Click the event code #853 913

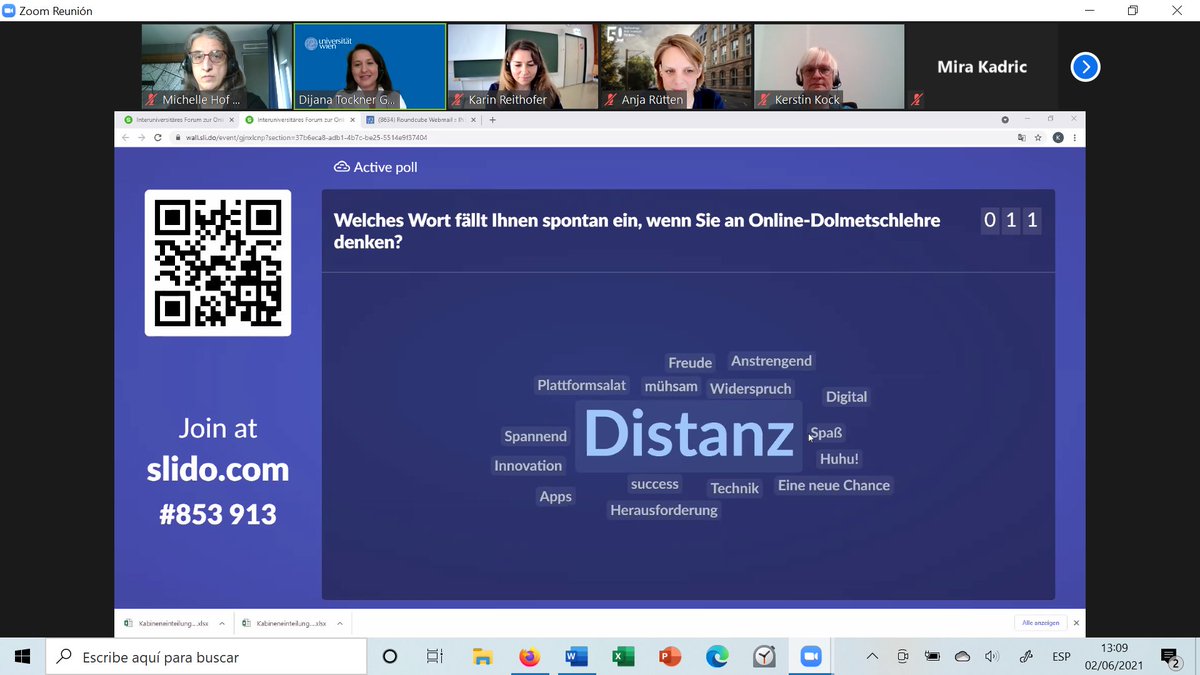click(218, 514)
